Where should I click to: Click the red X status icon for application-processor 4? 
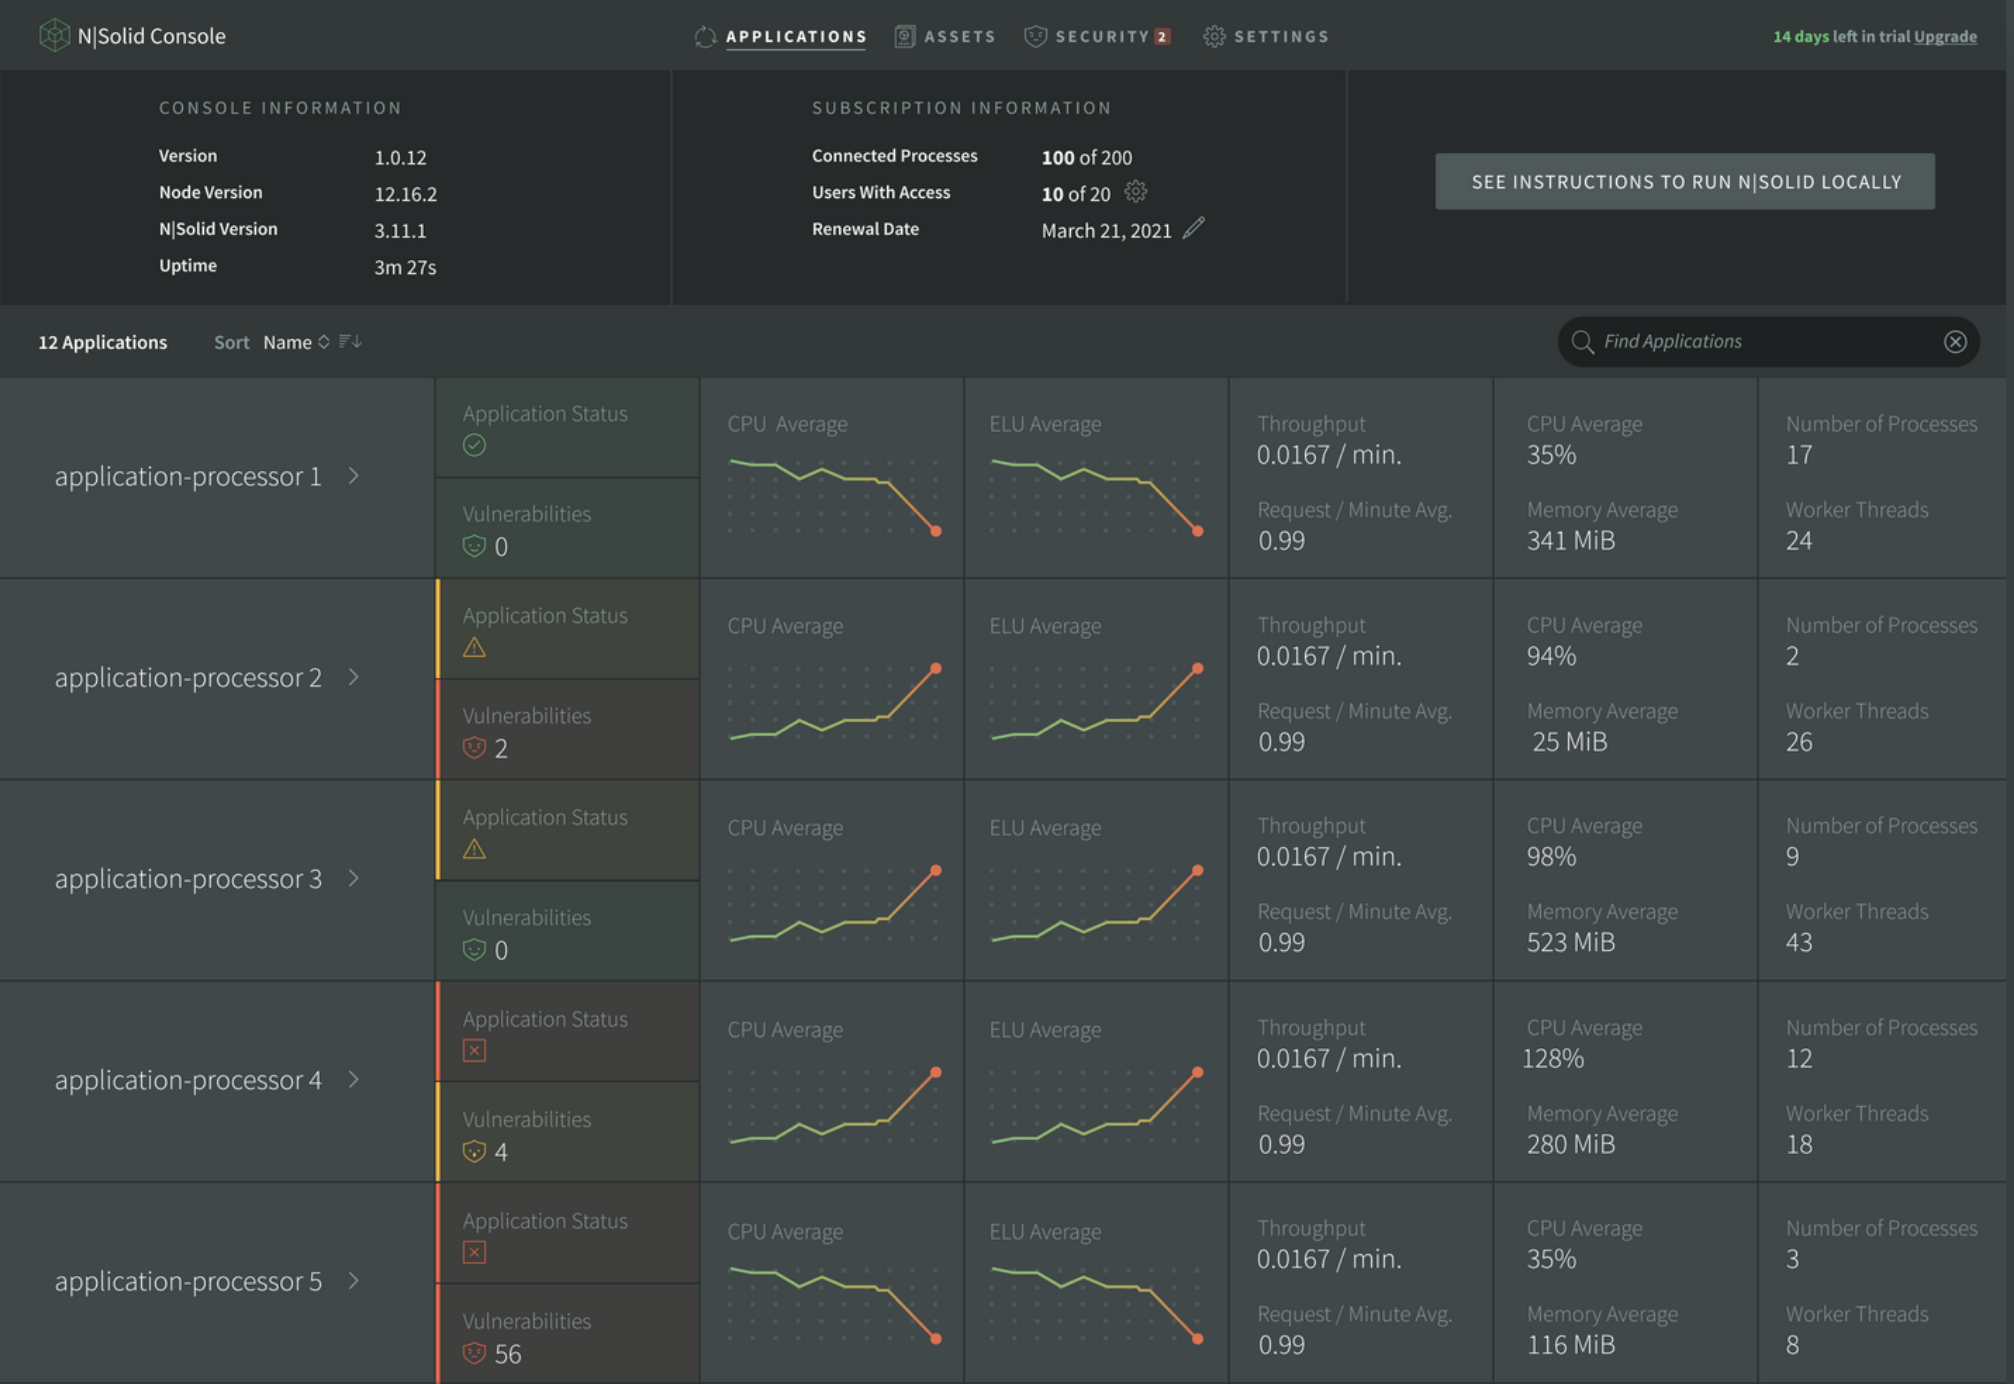coord(474,1050)
